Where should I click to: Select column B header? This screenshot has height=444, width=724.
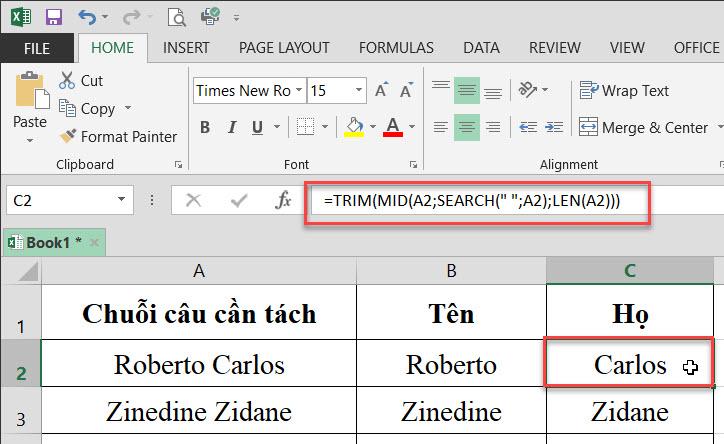[452, 271]
